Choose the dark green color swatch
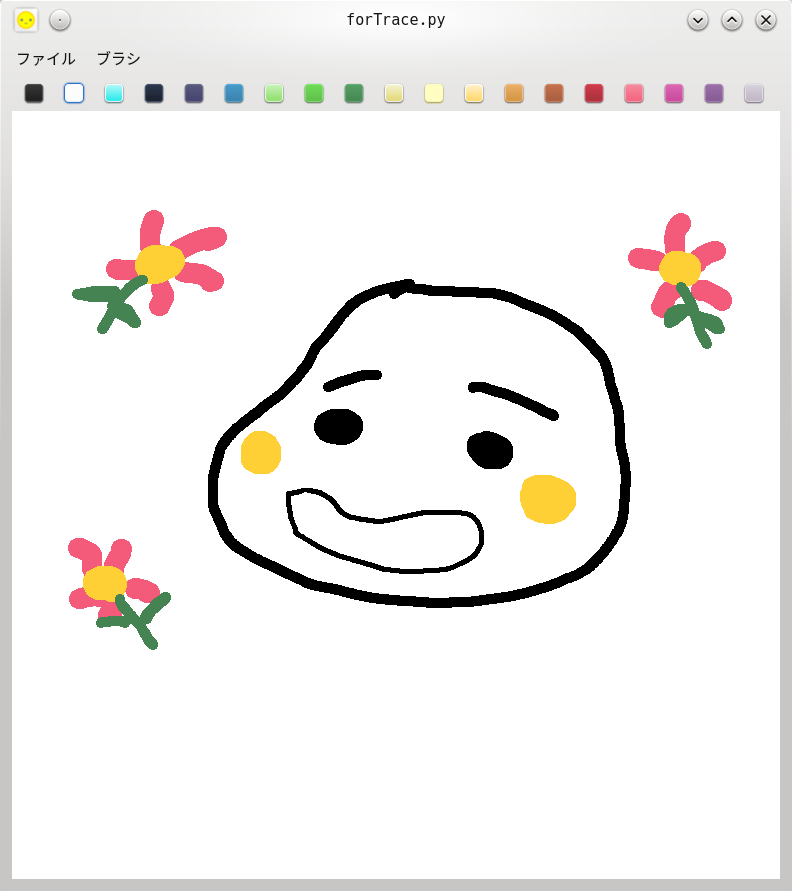Image resolution: width=792 pixels, height=891 pixels. coord(354,93)
